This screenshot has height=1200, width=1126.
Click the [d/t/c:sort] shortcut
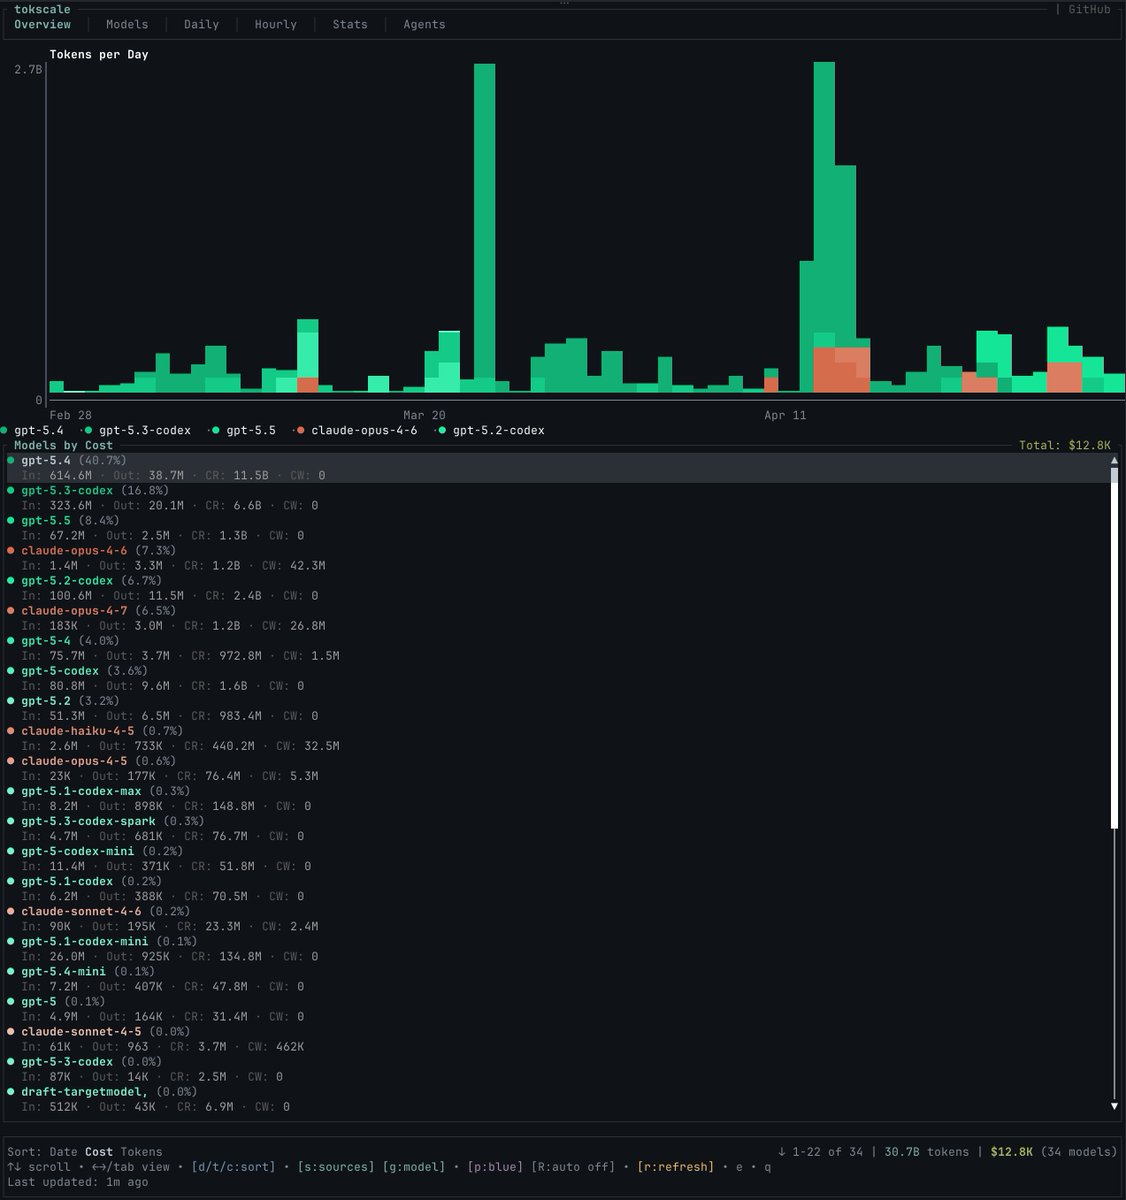click(233, 1167)
